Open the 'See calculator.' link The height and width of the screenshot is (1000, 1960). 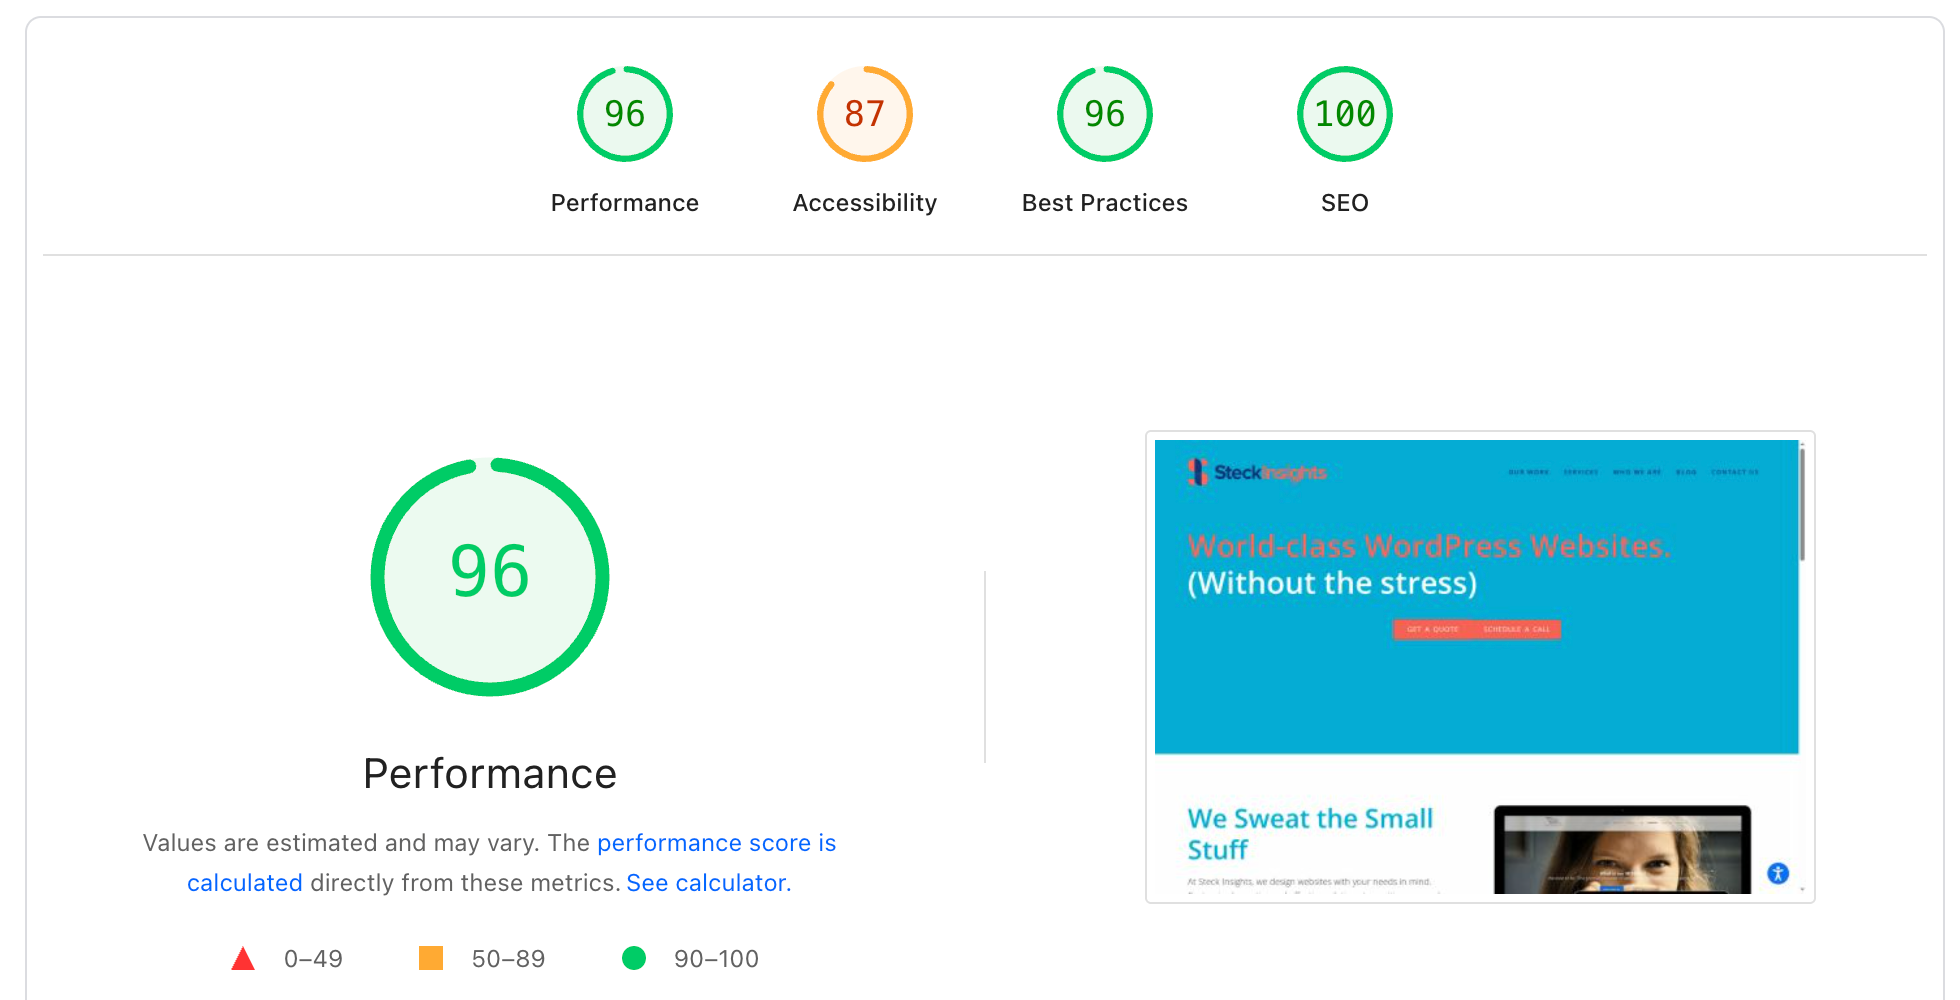click(708, 883)
